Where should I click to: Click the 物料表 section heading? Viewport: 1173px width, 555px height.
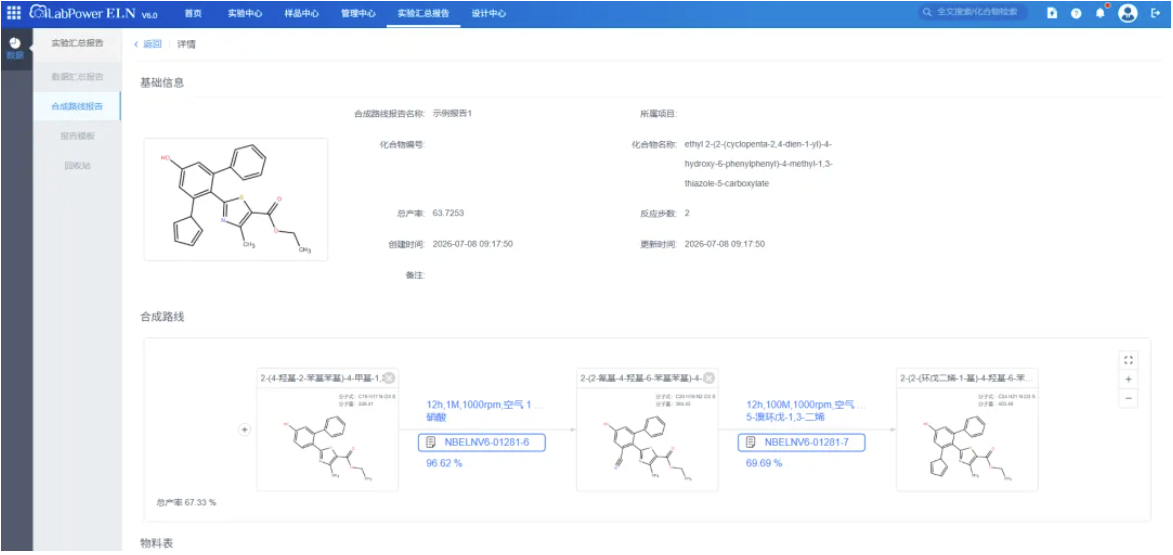click(157, 543)
